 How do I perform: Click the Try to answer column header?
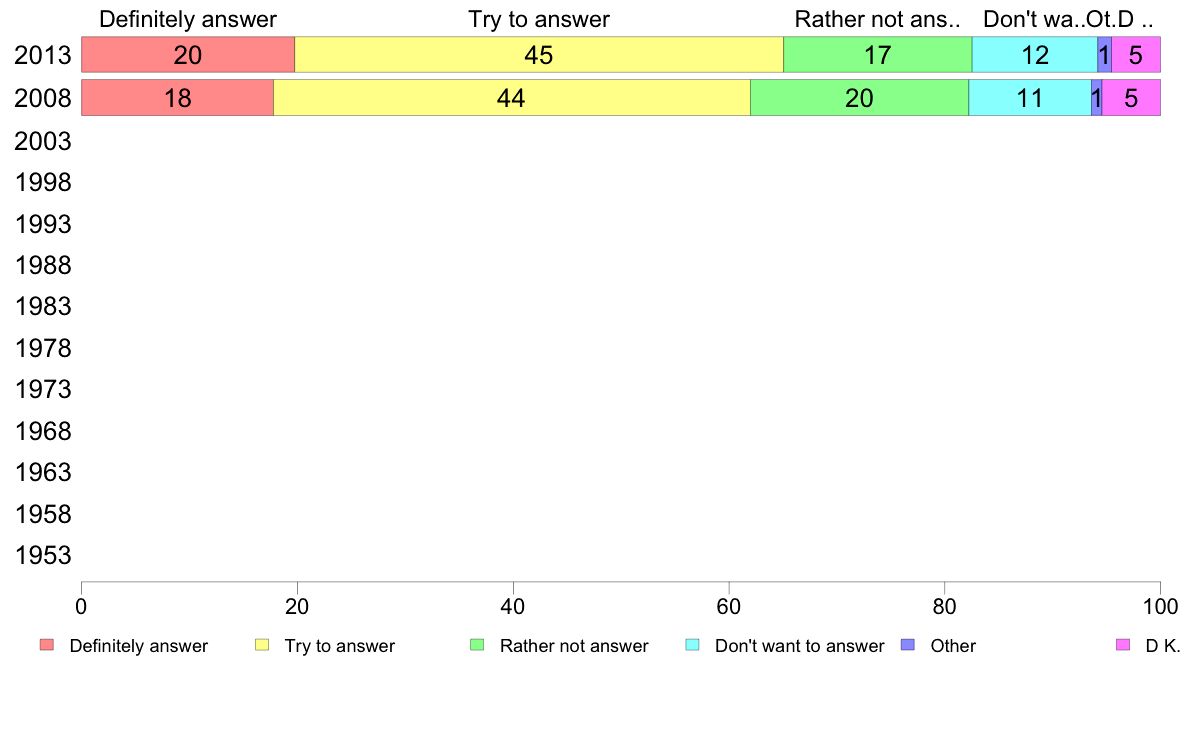[539, 19]
